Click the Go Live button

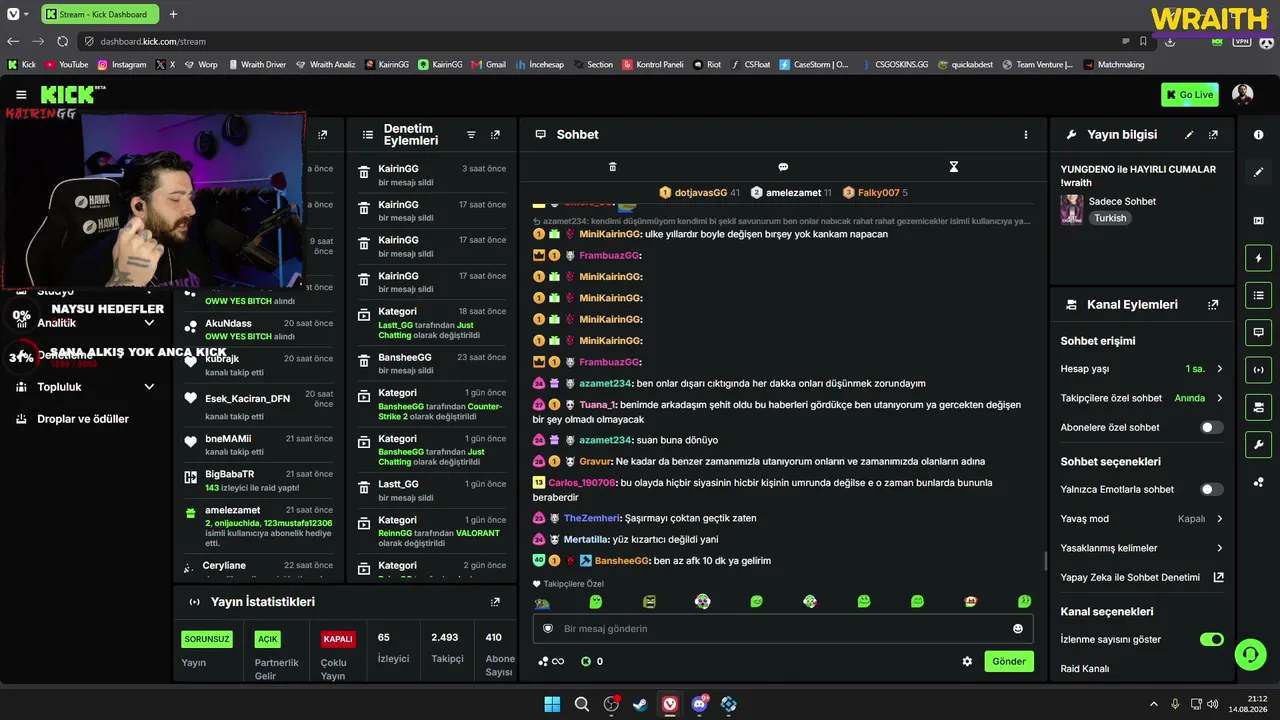tap(1189, 95)
